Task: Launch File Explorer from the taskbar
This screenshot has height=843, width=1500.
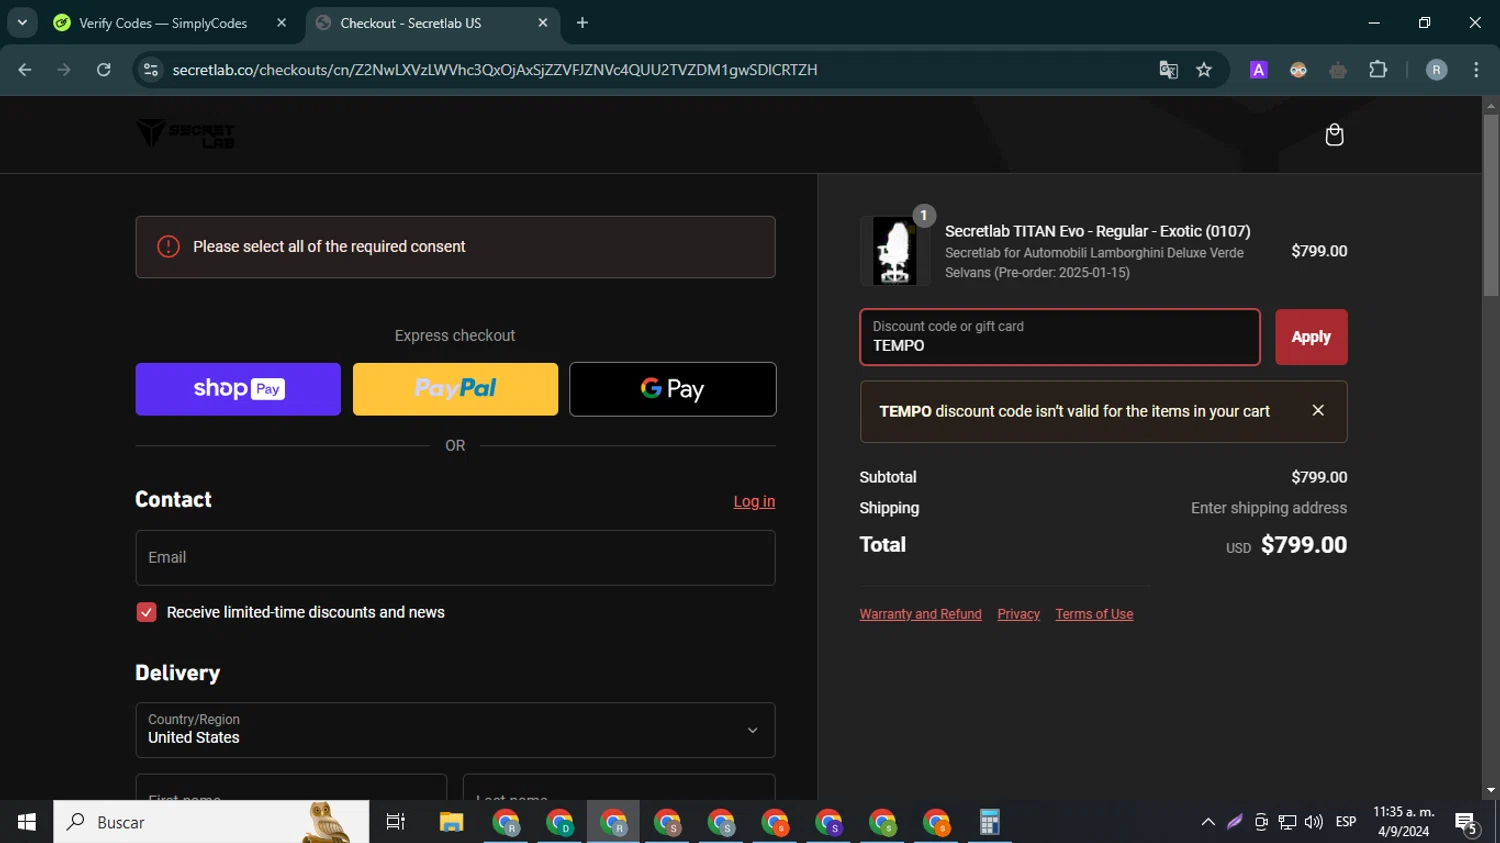Action: (x=451, y=822)
